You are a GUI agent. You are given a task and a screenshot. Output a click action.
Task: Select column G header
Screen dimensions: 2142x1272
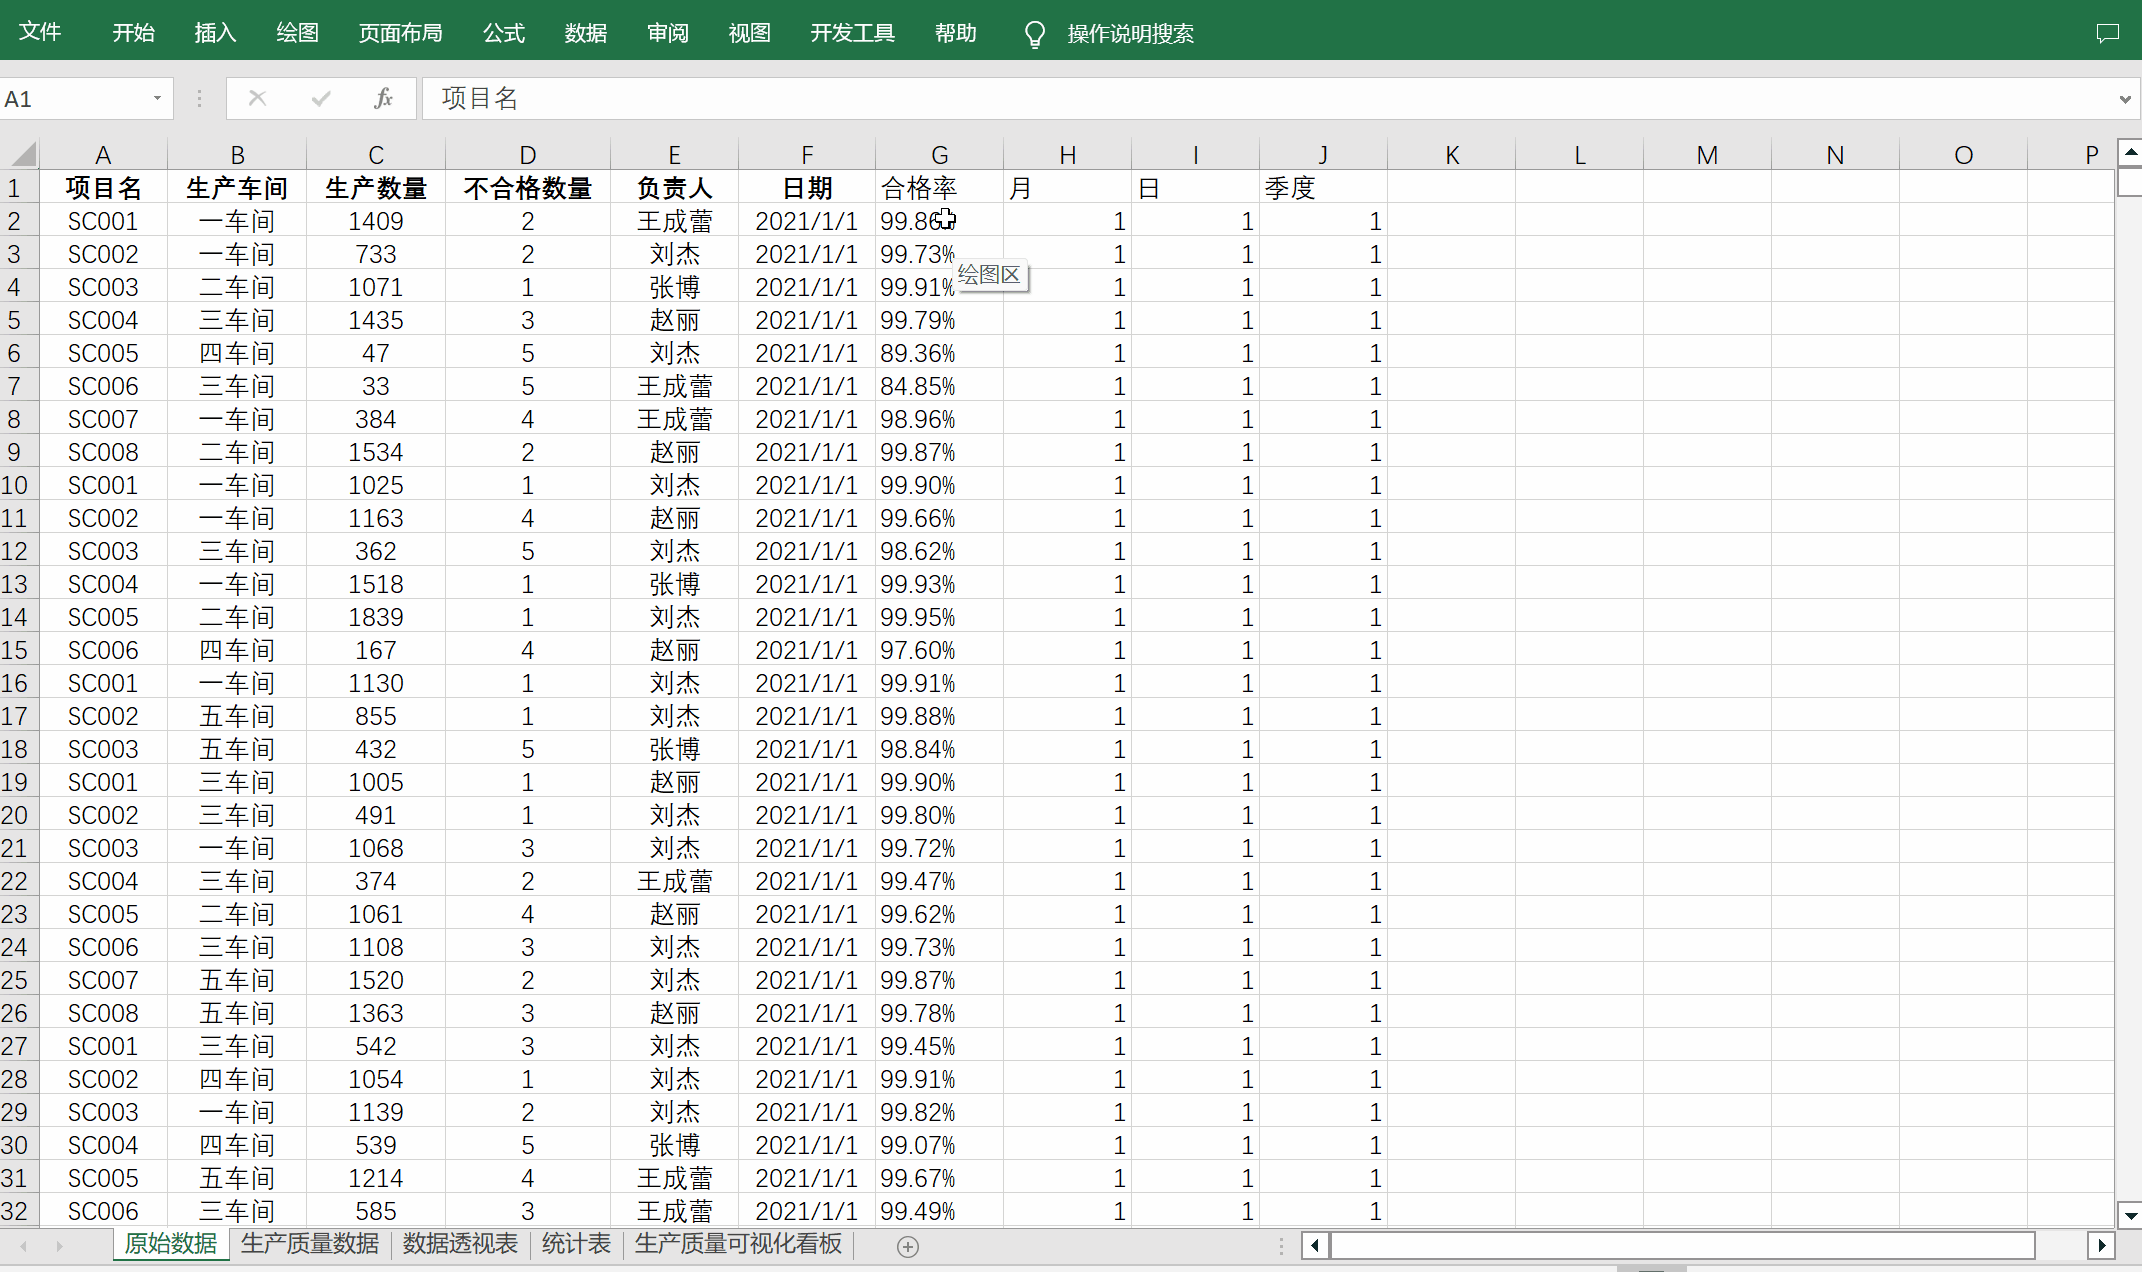click(939, 155)
